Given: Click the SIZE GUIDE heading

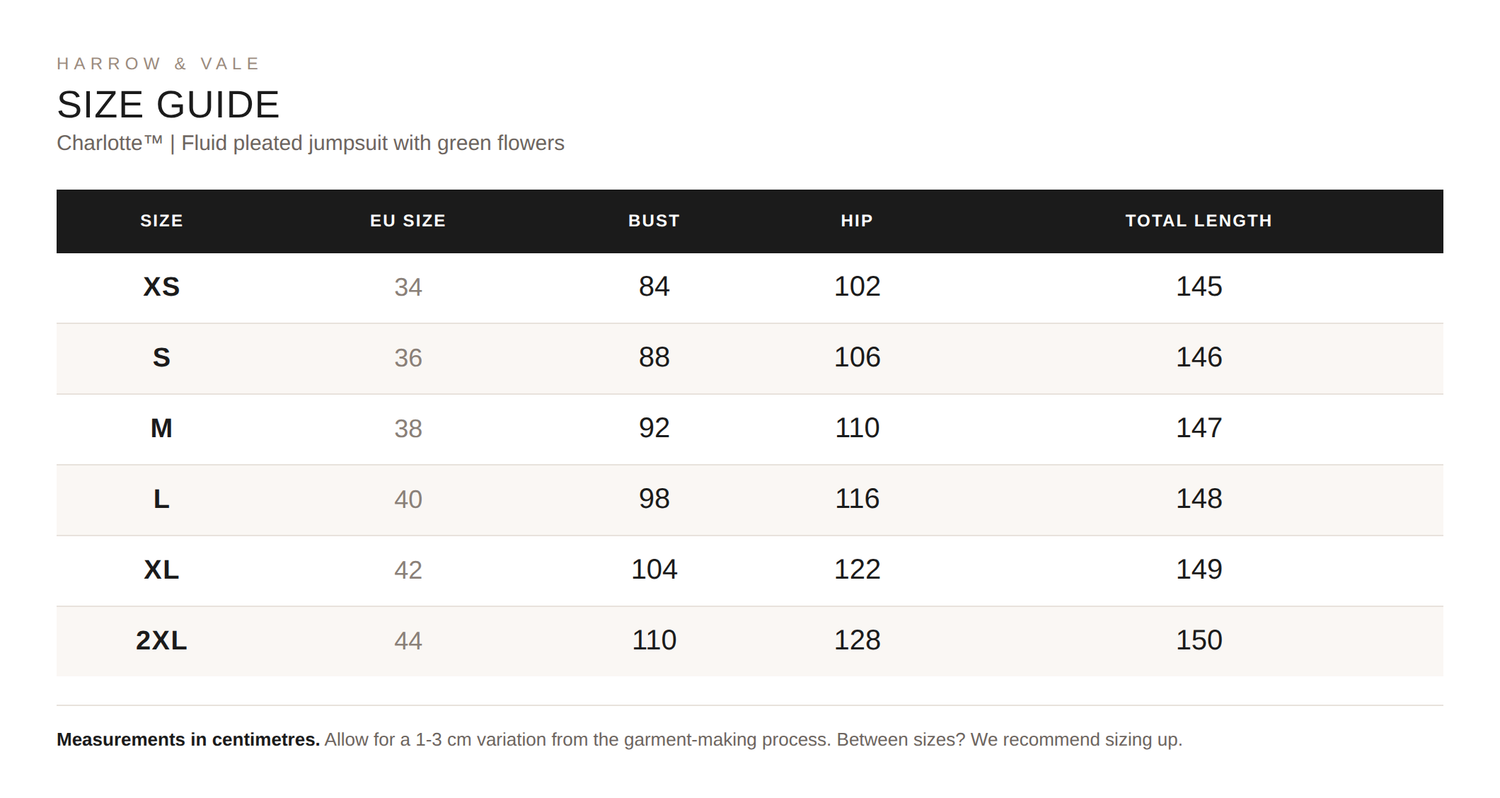Looking at the screenshot, I should (168, 105).
